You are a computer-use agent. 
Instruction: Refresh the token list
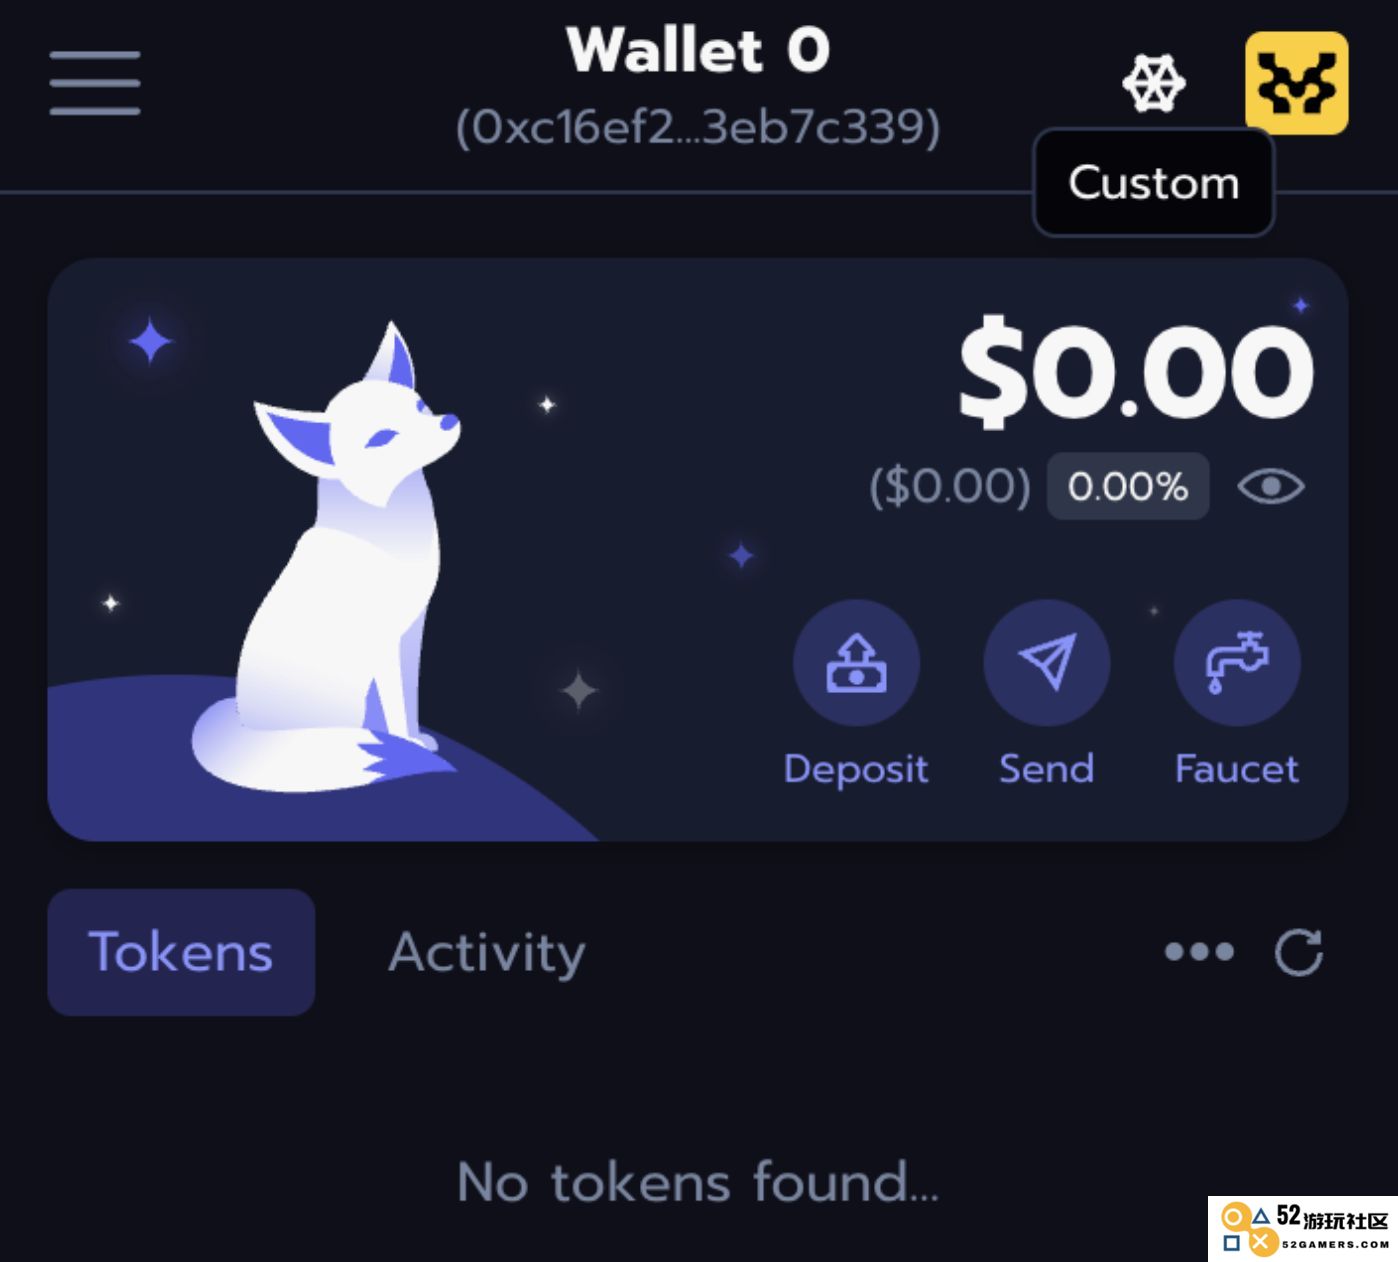click(1298, 952)
